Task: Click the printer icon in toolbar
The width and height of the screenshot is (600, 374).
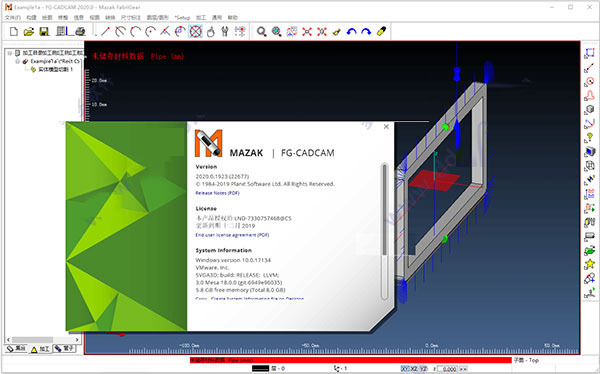Action: (x=80, y=31)
